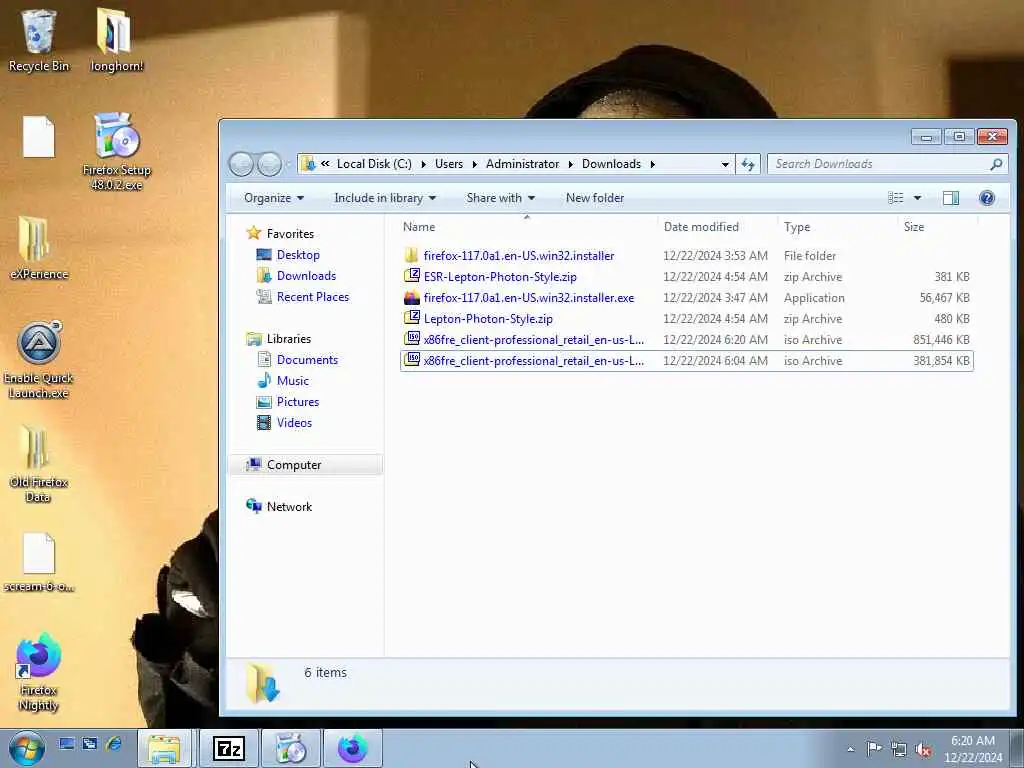Select the Videos library
Screen dimensions: 1024x768
tap(284, 423)
